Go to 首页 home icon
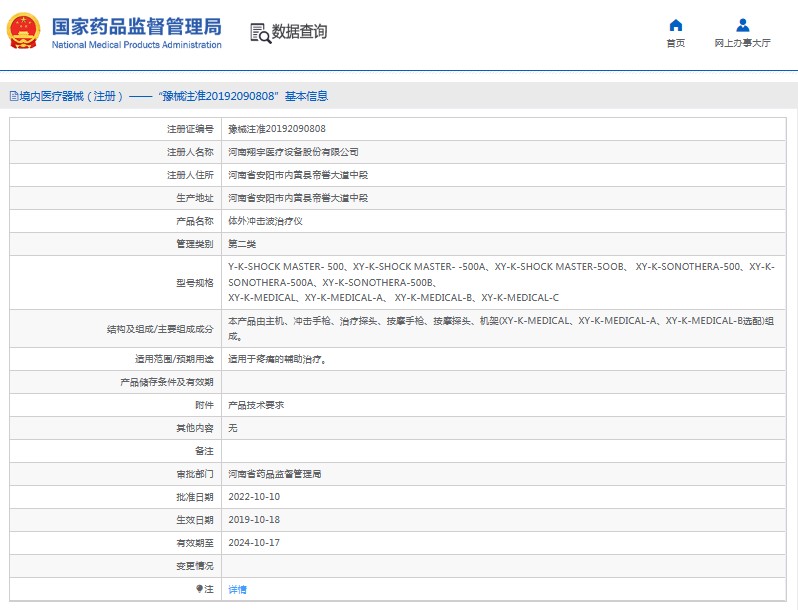 click(675, 25)
